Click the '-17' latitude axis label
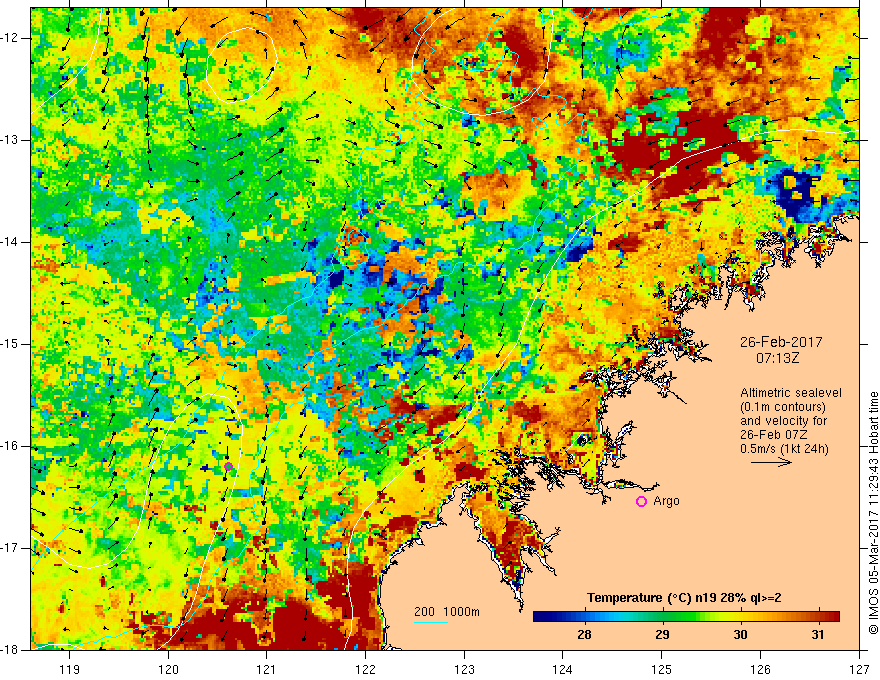The height and width of the screenshot is (680, 880). (x=11, y=548)
